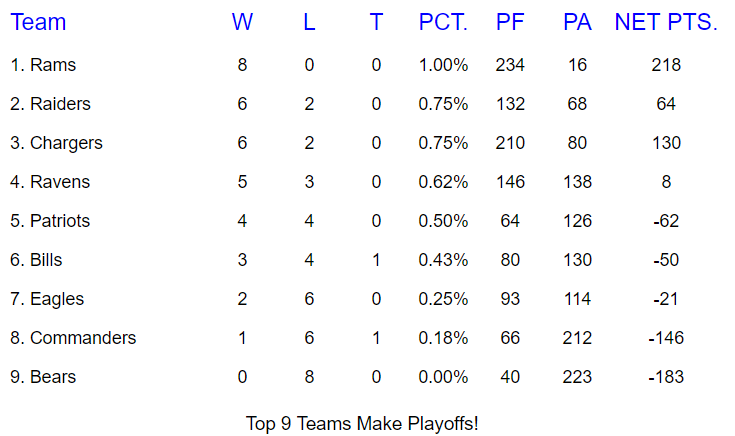This screenshot has width=735, height=436.
Task: Click the 1. Rams team name
Action: click(x=43, y=65)
